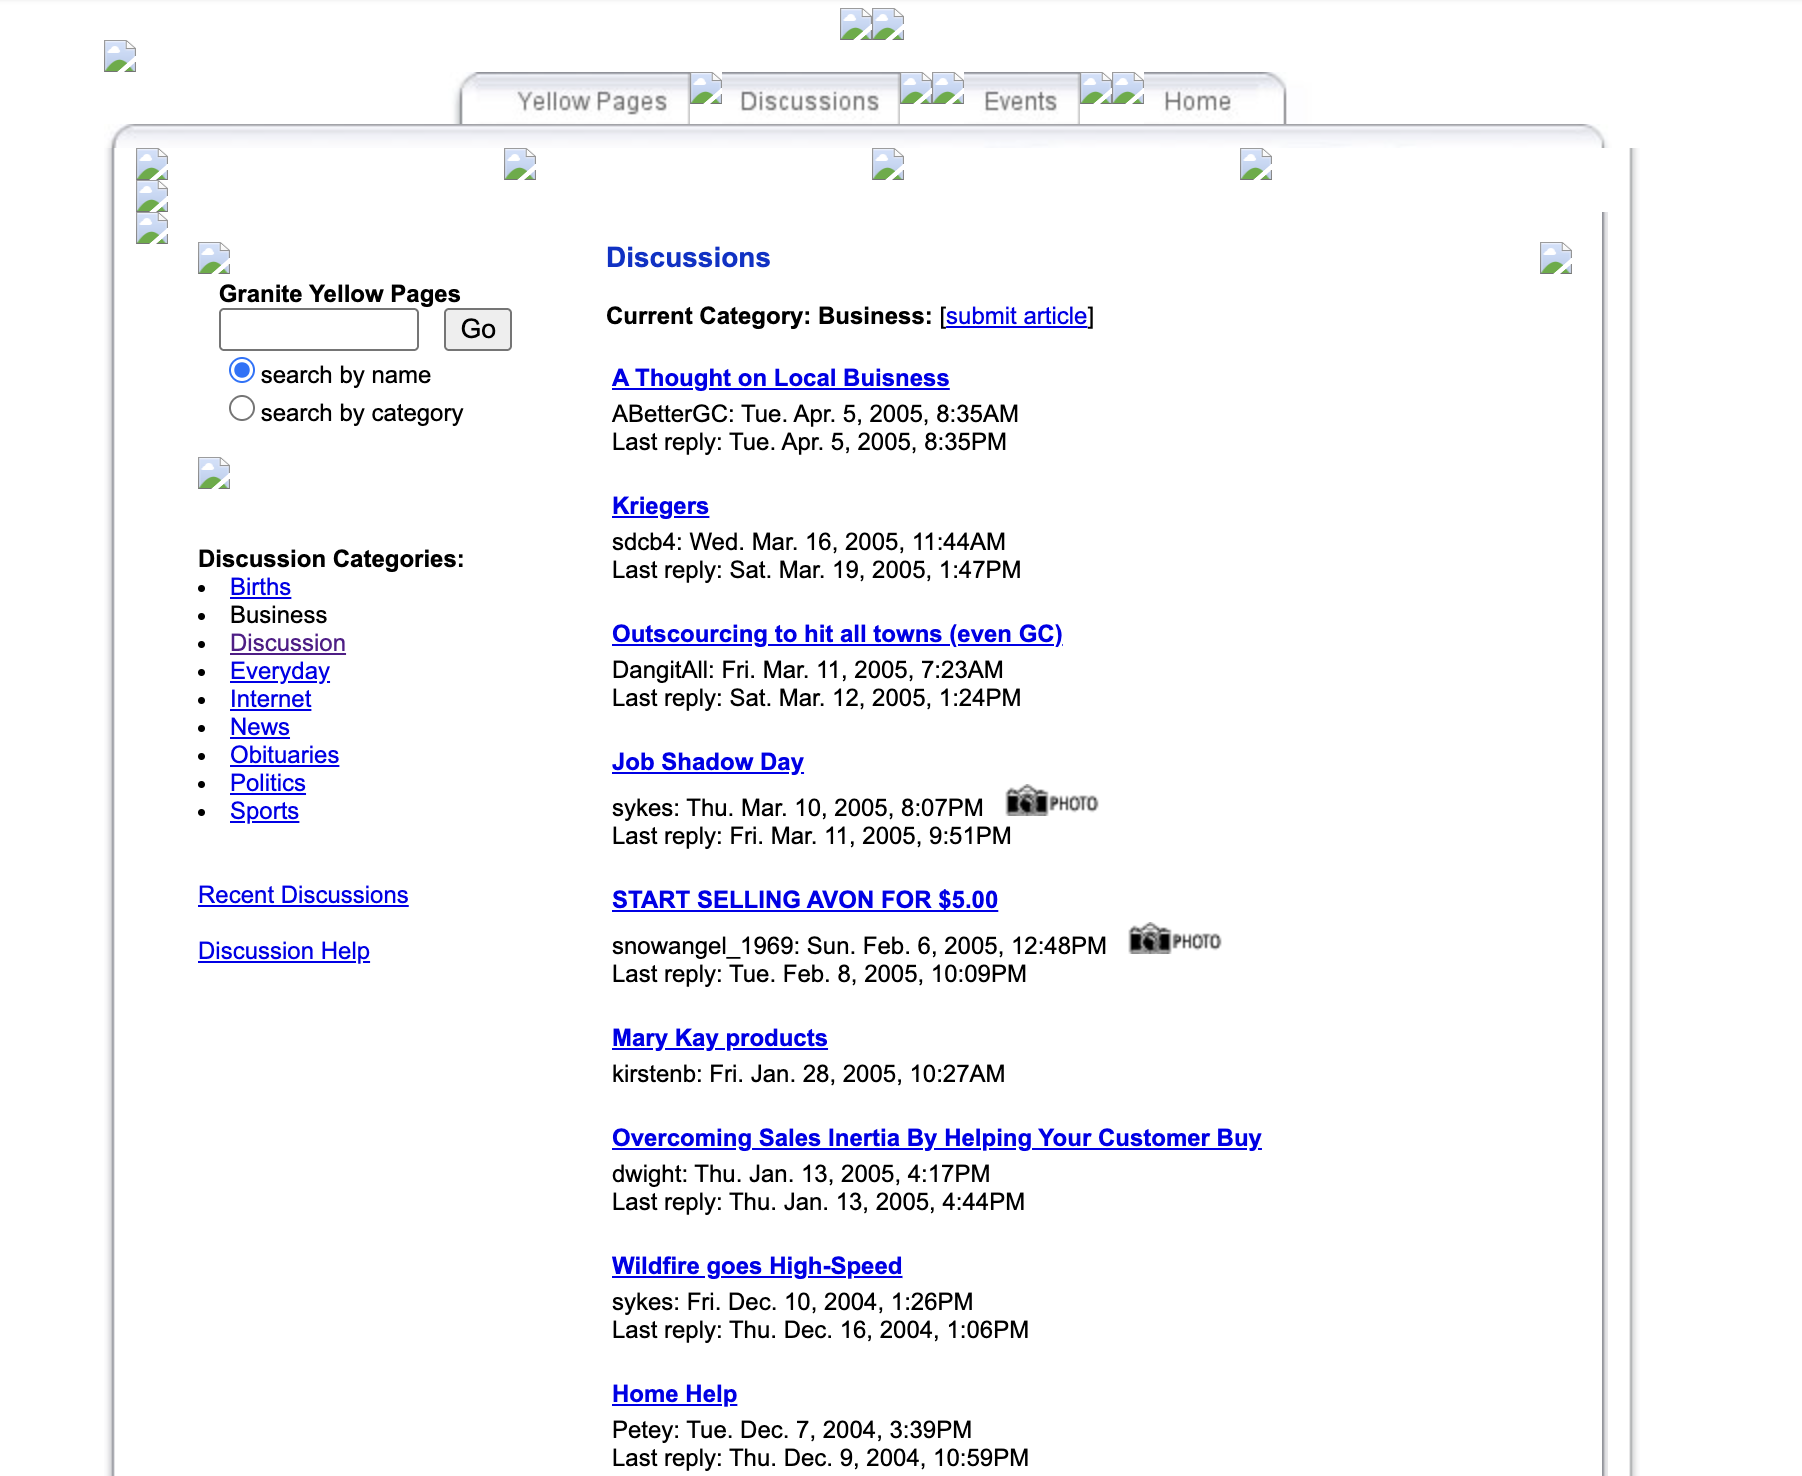
Task: Click the broken image right of Discussions heading
Action: tap(1555, 259)
